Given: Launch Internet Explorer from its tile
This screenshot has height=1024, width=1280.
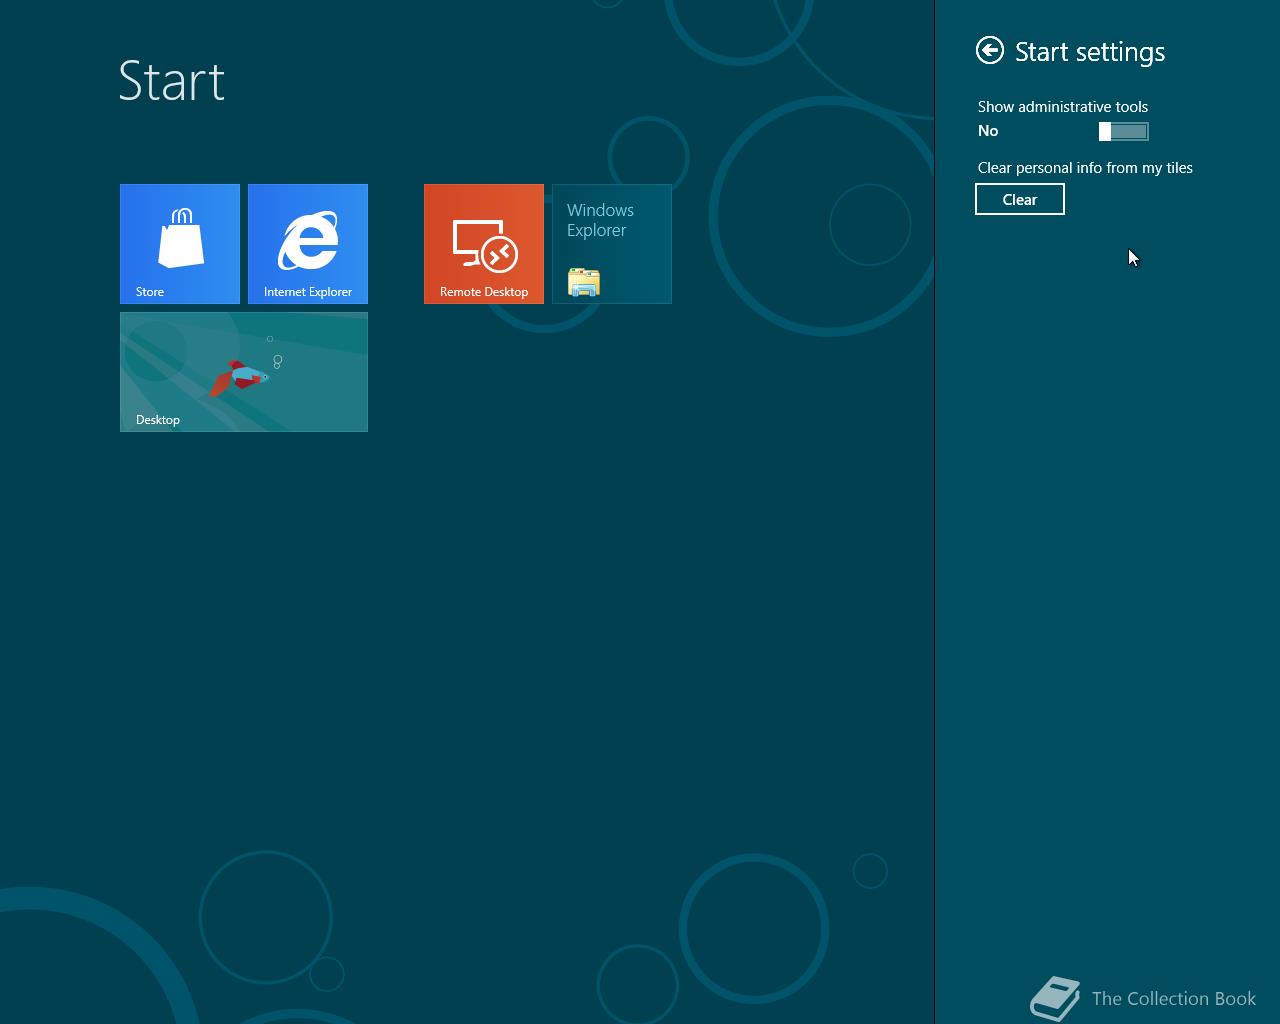Looking at the screenshot, I should pyautogui.click(x=308, y=243).
